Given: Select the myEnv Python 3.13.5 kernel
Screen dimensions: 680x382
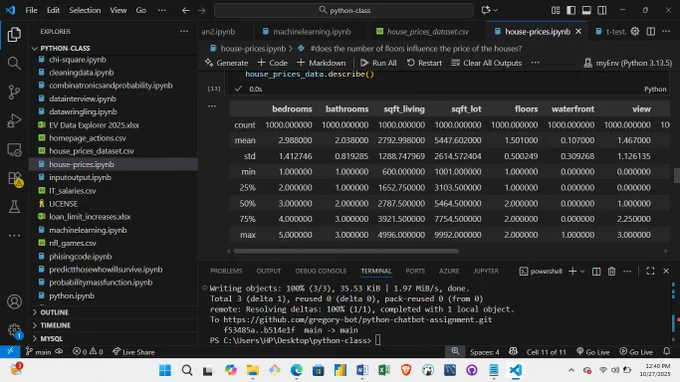Looking at the screenshot, I should click(628, 63).
